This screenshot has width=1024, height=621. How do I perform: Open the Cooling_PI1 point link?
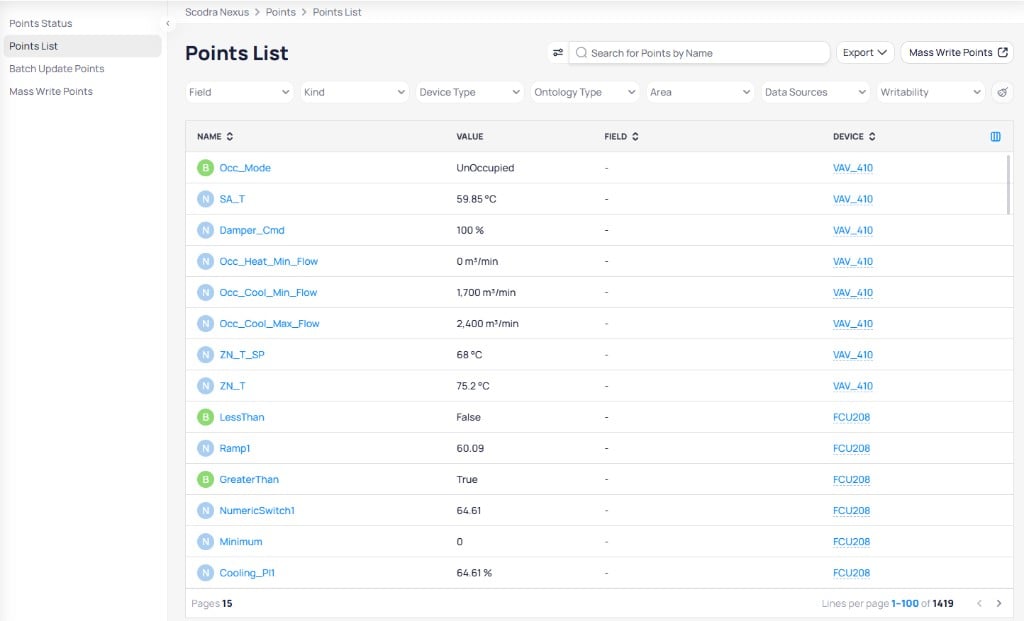tap(247, 573)
